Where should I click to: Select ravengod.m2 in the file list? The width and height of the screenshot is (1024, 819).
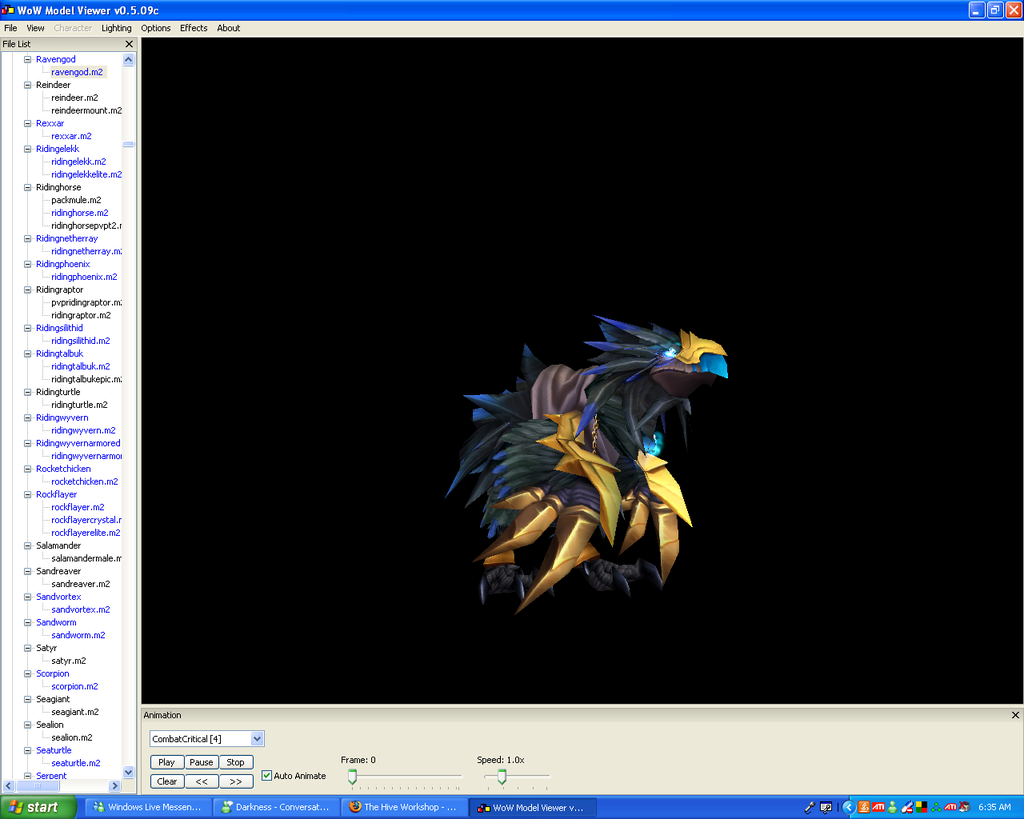77,72
